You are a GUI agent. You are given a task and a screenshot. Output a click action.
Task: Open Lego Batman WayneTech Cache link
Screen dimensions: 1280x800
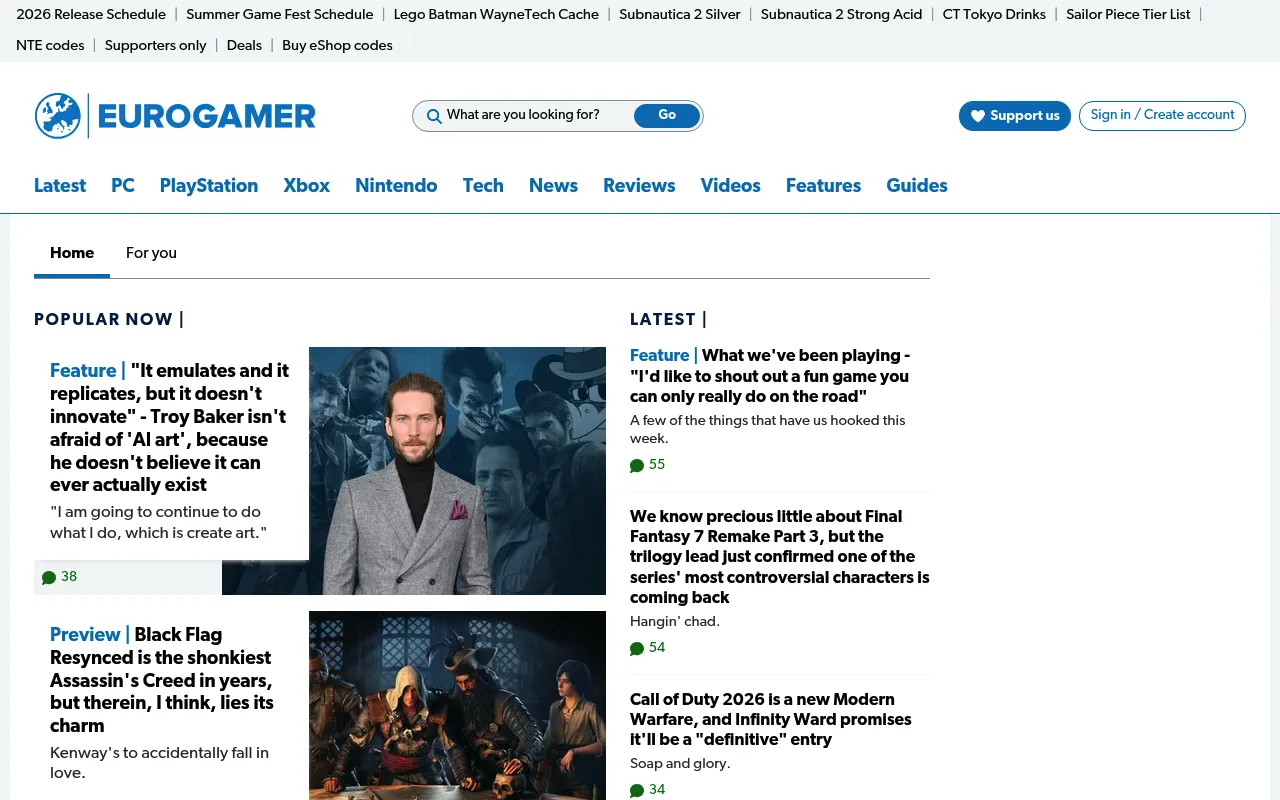click(x=496, y=15)
